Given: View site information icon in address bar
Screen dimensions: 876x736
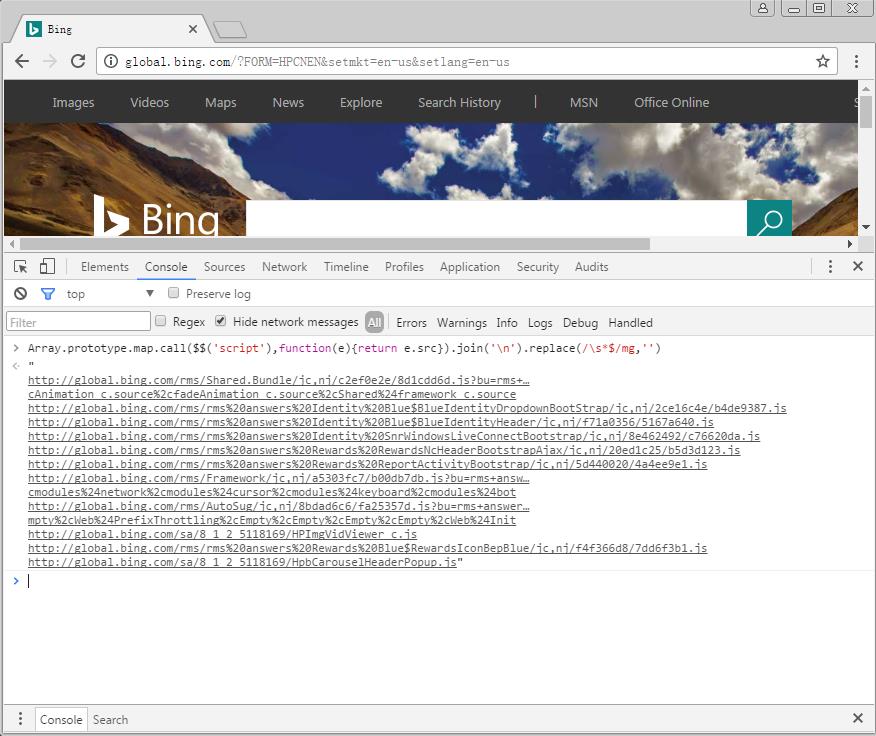Looking at the screenshot, I should (111, 61).
